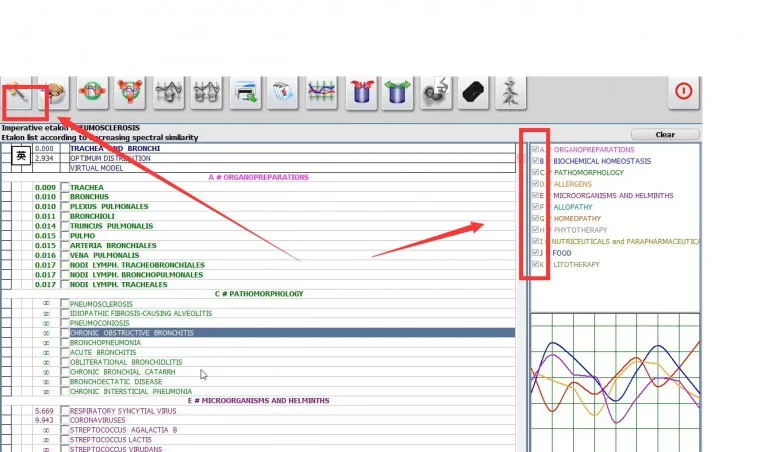Uncheck the ORGANOPREPARATIONS group checkbox
This screenshot has height=452, width=768.
pyautogui.click(x=535, y=149)
